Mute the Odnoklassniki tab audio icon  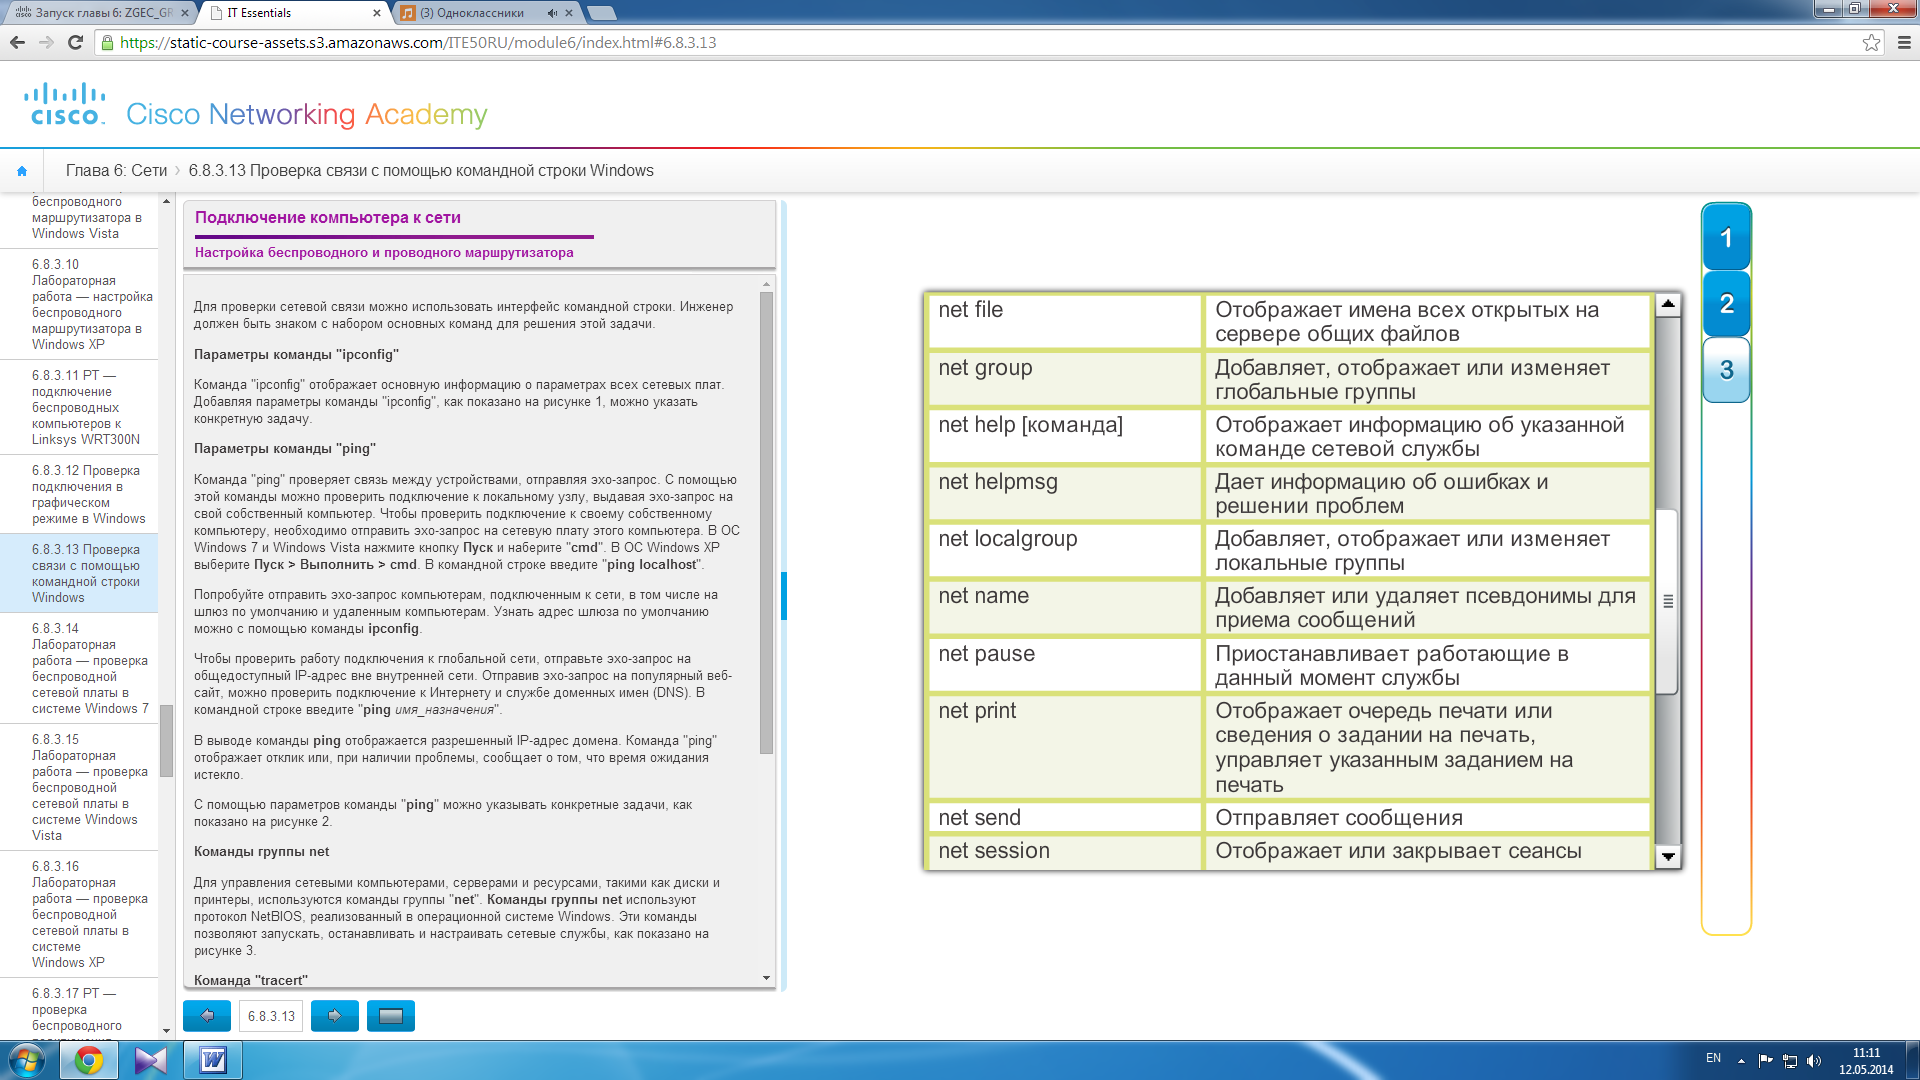(552, 13)
